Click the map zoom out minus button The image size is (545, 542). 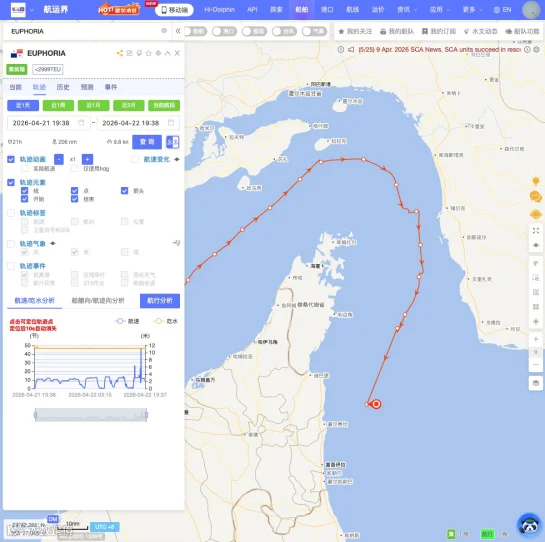point(536,364)
